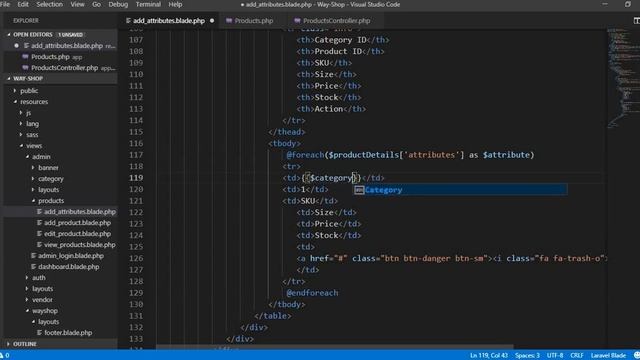Open the Selection menu
The image size is (640, 360).
49,4
